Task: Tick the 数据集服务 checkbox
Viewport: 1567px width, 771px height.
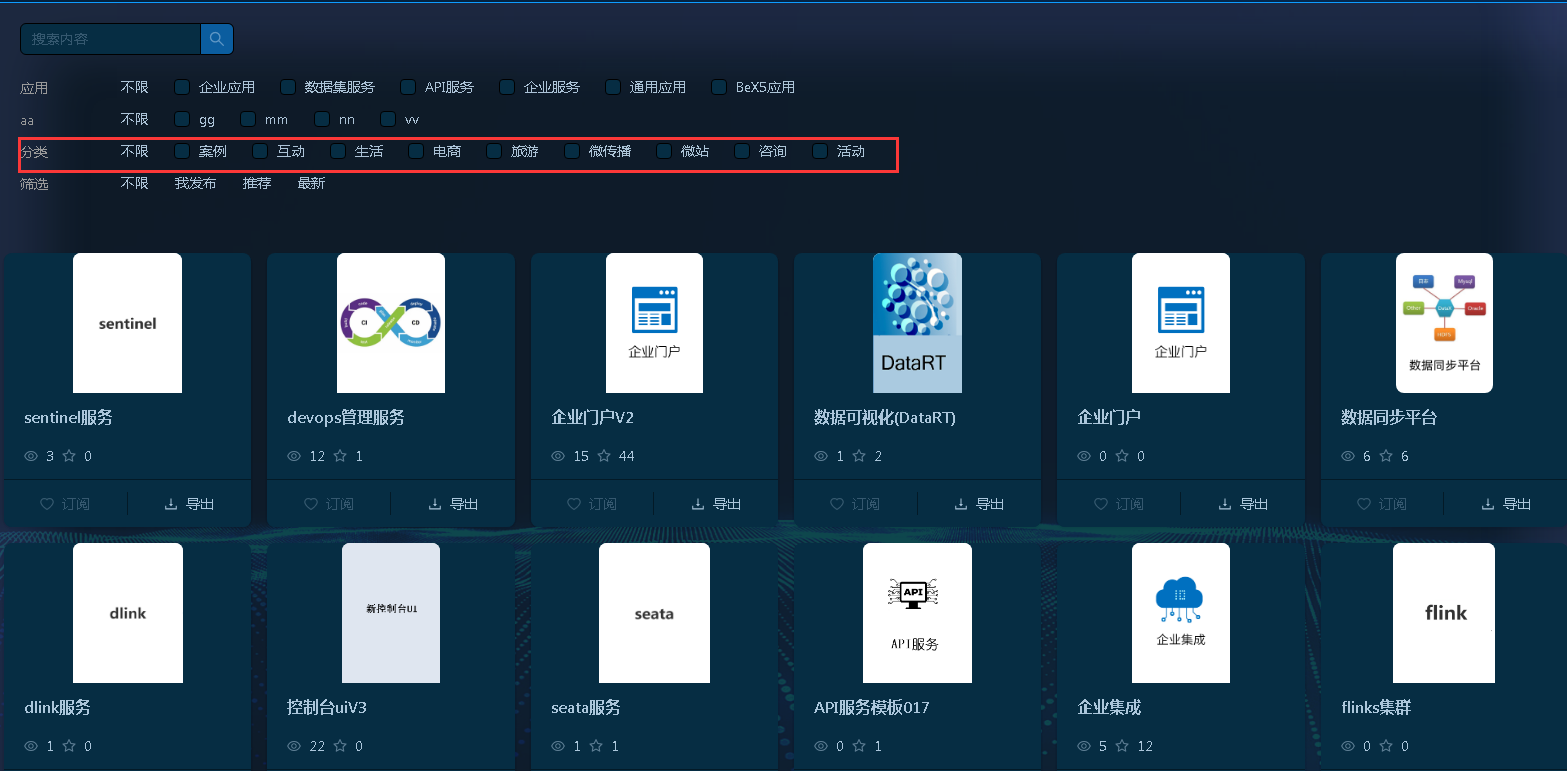Action: pos(288,87)
